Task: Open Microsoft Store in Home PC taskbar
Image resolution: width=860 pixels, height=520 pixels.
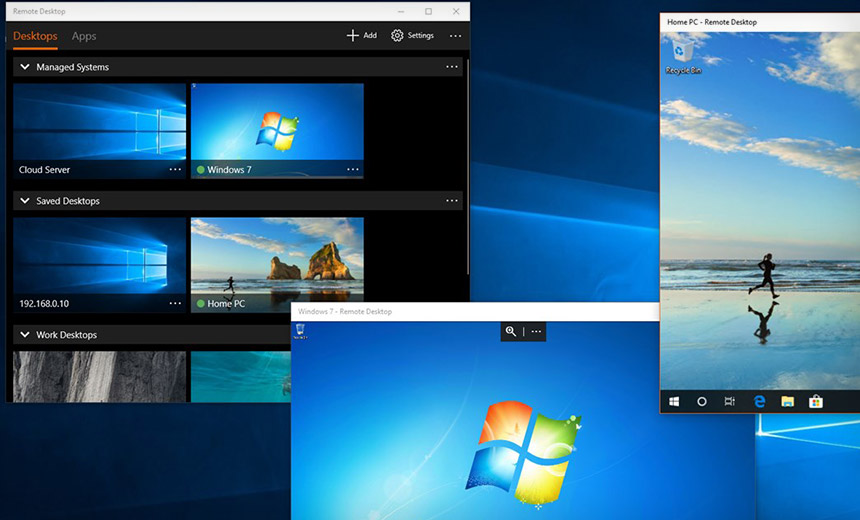Action: [x=816, y=402]
